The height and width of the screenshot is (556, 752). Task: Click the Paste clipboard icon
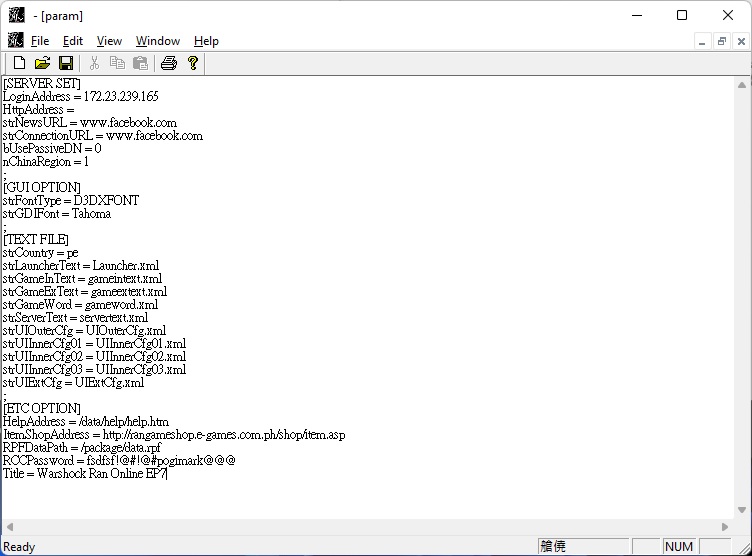[x=141, y=63]
